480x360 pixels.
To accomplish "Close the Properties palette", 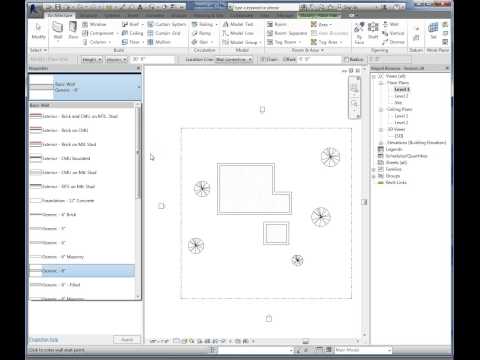I will pos(138,68).
